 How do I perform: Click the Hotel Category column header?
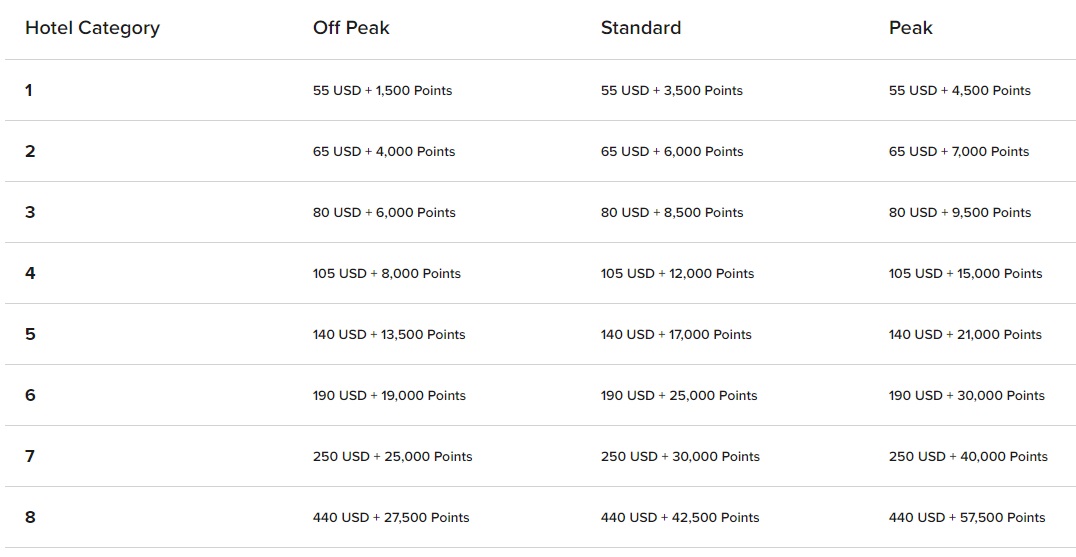[x=93, y=28]
